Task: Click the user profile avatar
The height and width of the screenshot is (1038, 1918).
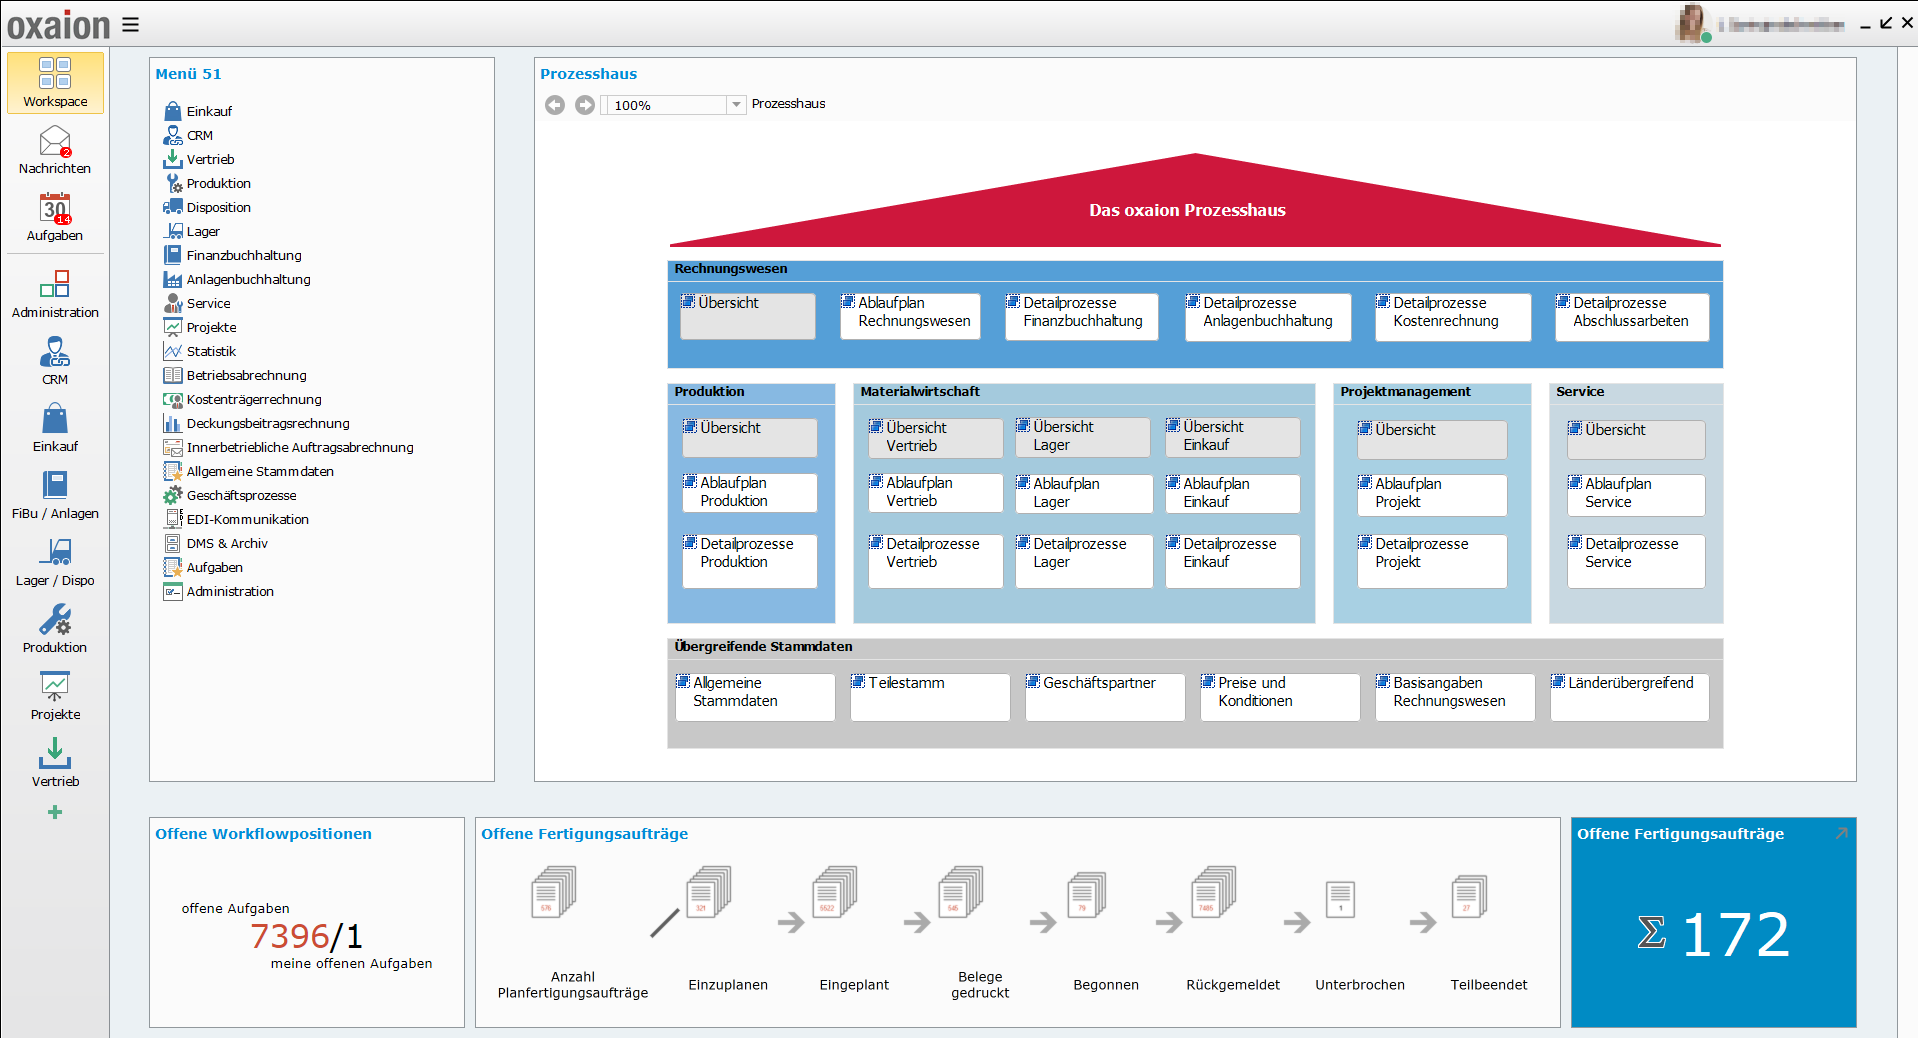Action: pos(1692,23)
